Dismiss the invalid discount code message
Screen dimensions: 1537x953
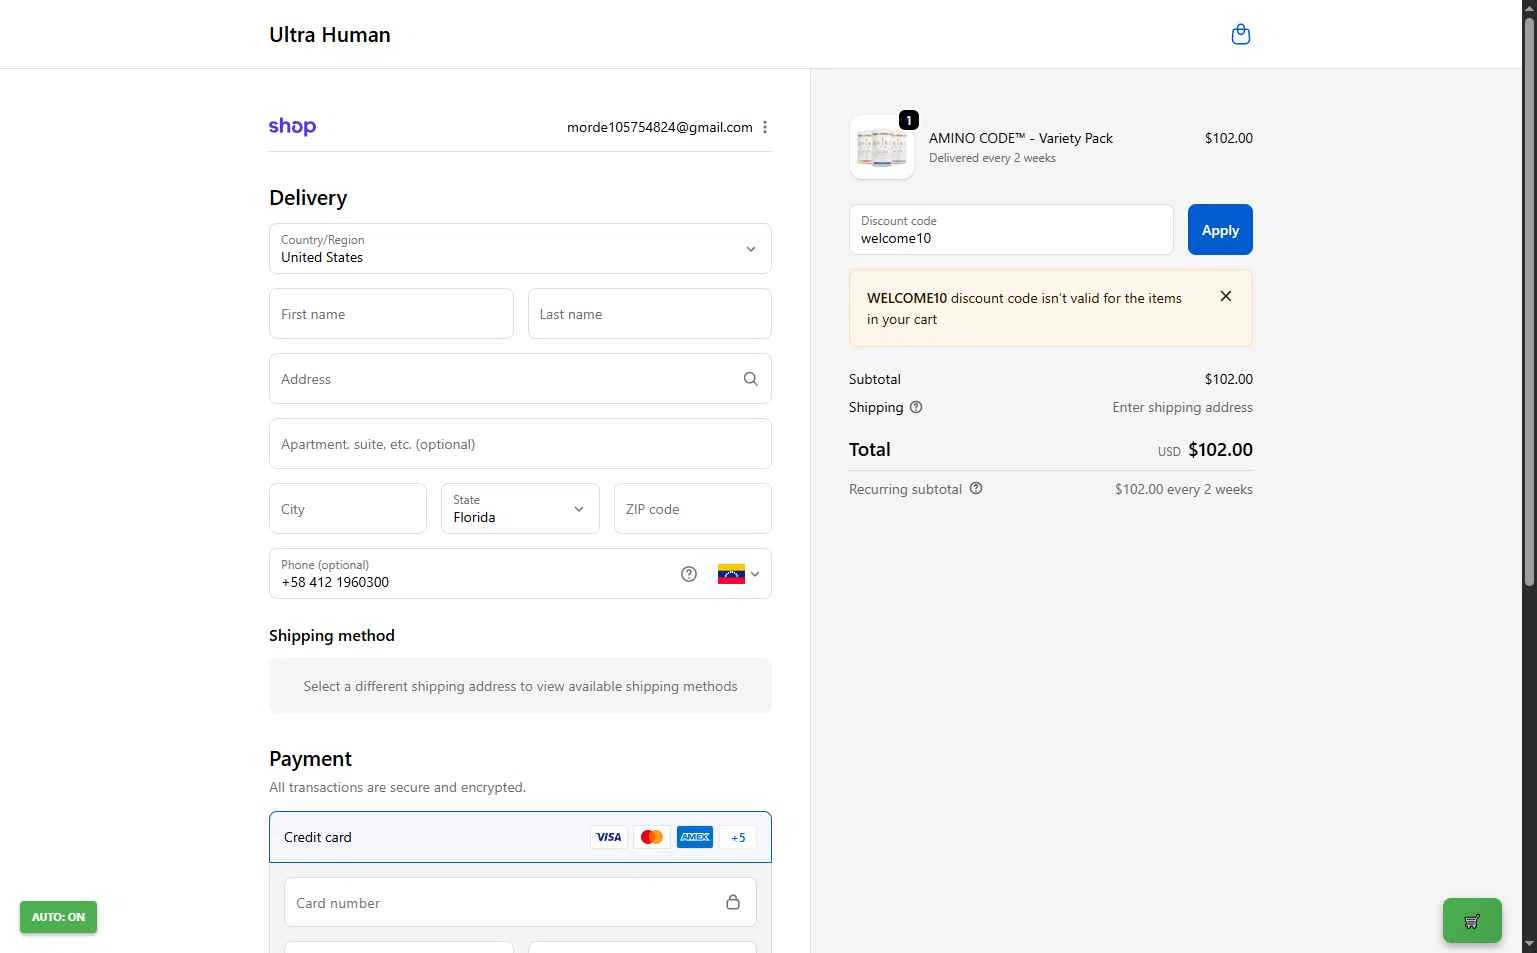pos(1226,296)
